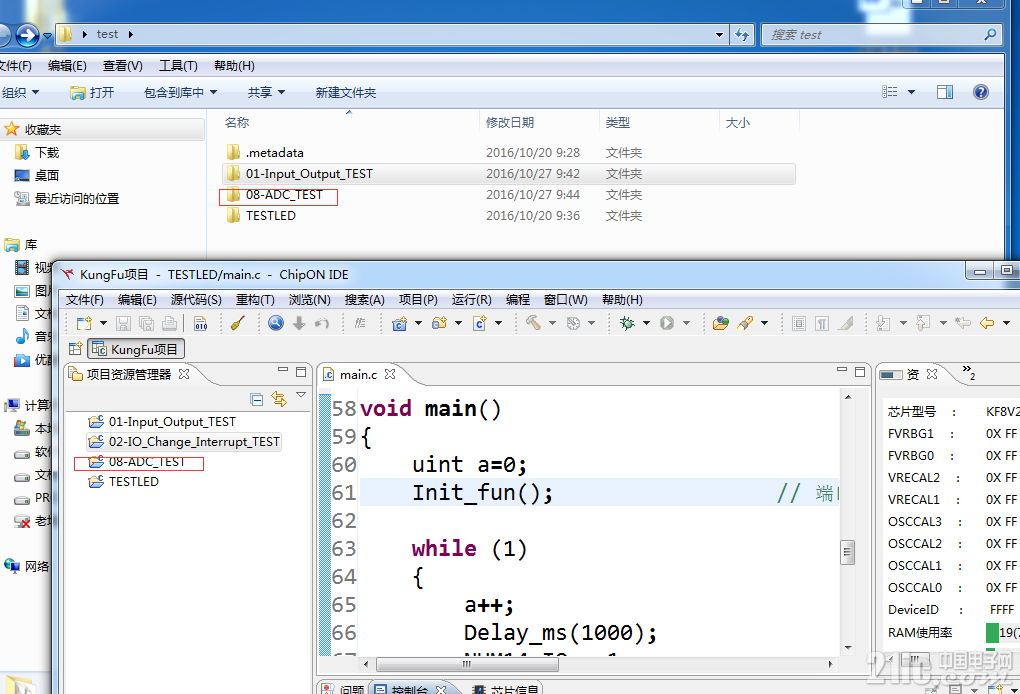Click the Run play icon in toolbar
This screenshot has width=1020, height=694.
tap(667, 323)
